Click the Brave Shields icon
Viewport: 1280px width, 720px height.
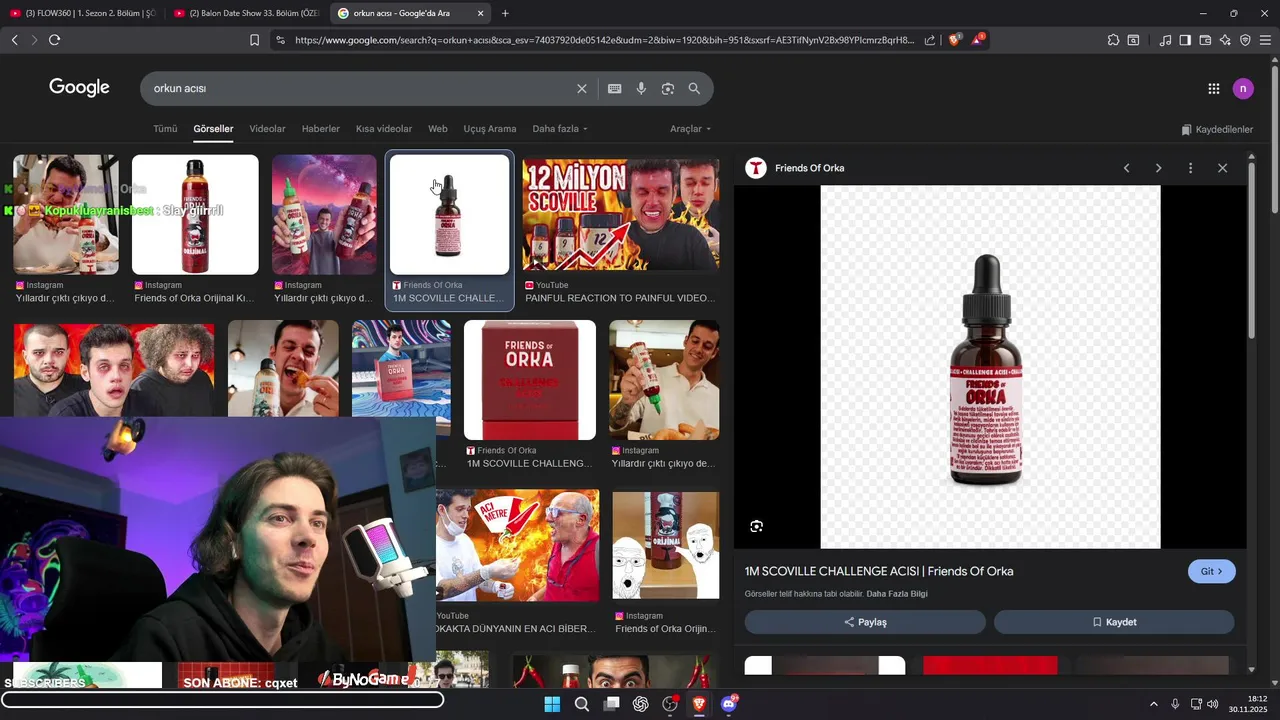click(x=954, y=40)
